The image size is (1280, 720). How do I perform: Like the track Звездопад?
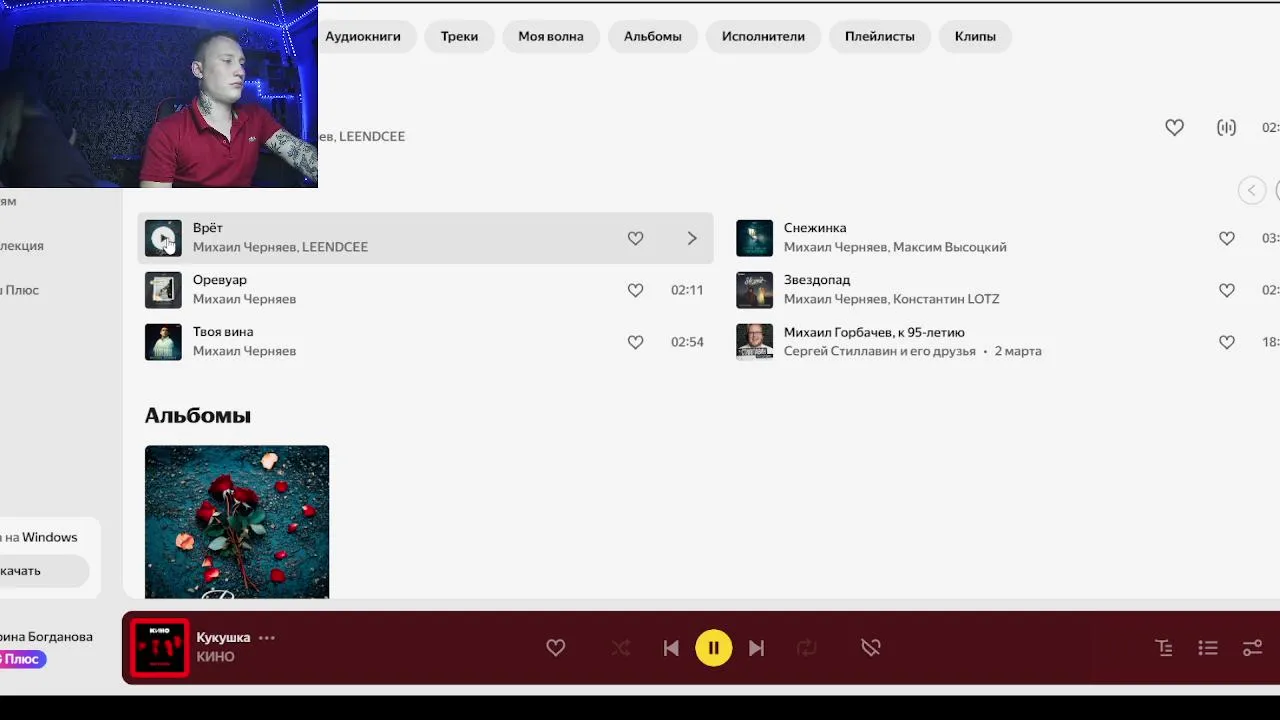(1227, 290)
